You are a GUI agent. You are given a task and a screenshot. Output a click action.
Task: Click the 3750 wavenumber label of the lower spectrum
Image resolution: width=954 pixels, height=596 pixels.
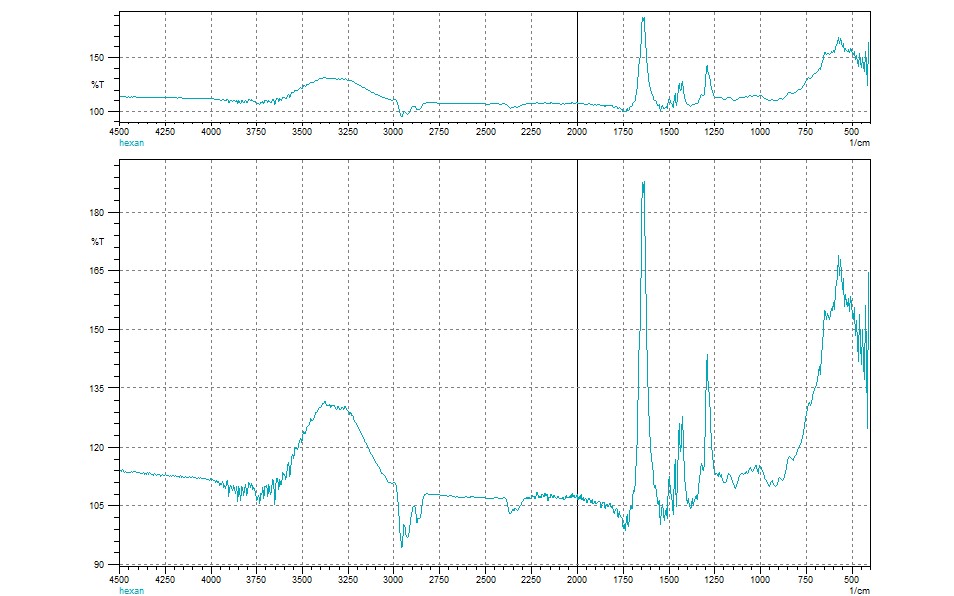[256, 580]
